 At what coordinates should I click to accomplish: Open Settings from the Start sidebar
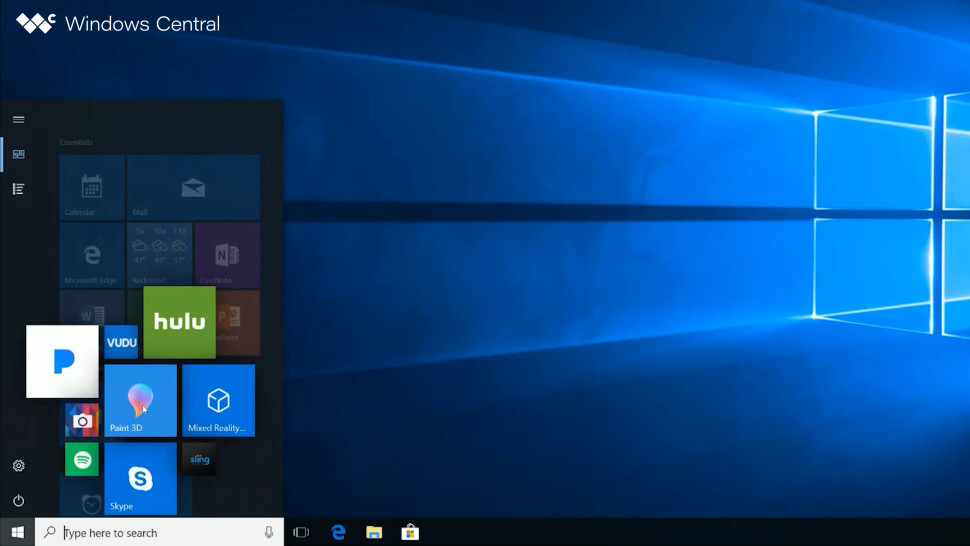point(19,466)
